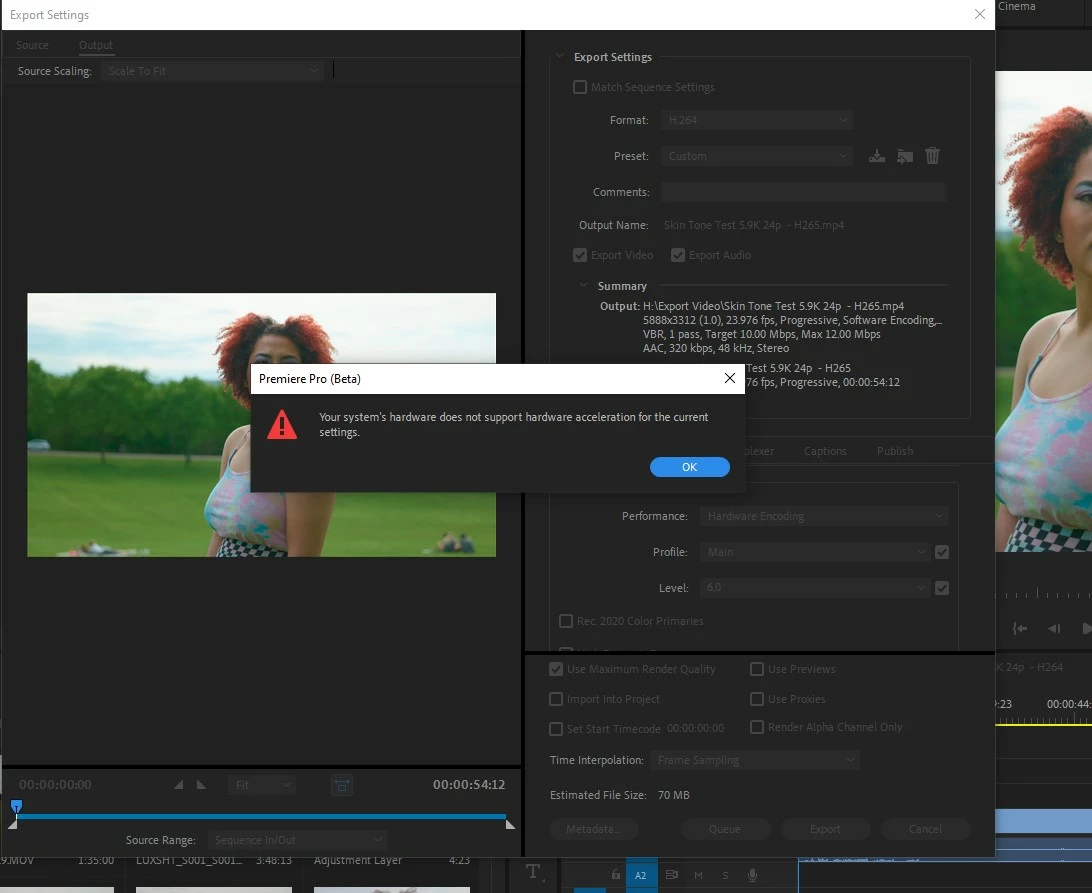Toggle the Export Video checkbox
Image resolution: width=1092 pixels, height=893 pixels.
[579, 255]
